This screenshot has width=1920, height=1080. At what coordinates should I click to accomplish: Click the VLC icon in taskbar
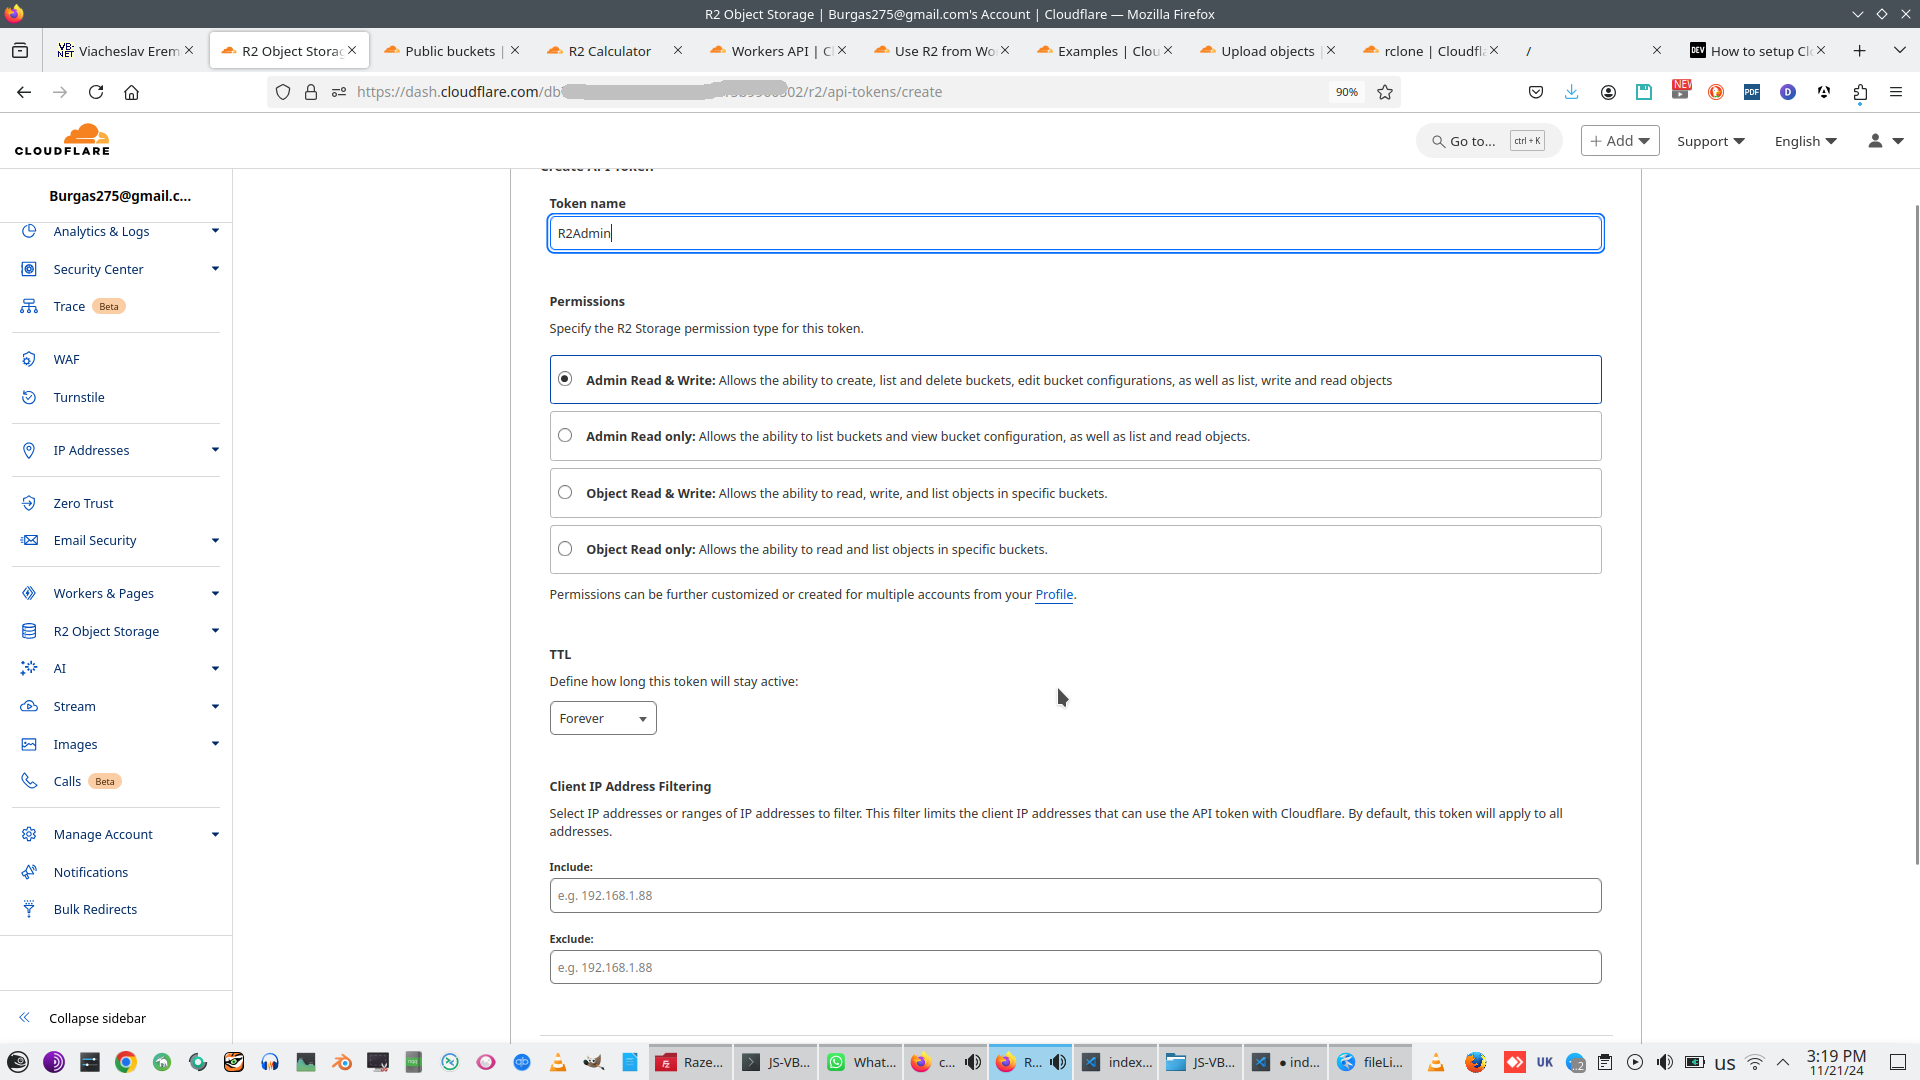558,1062
